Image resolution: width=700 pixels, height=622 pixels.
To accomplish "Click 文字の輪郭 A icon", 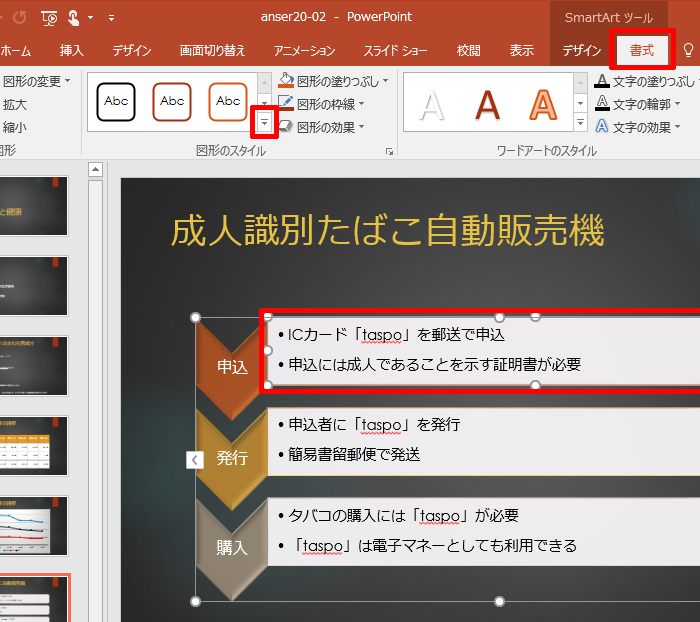I will pos(602,104).
